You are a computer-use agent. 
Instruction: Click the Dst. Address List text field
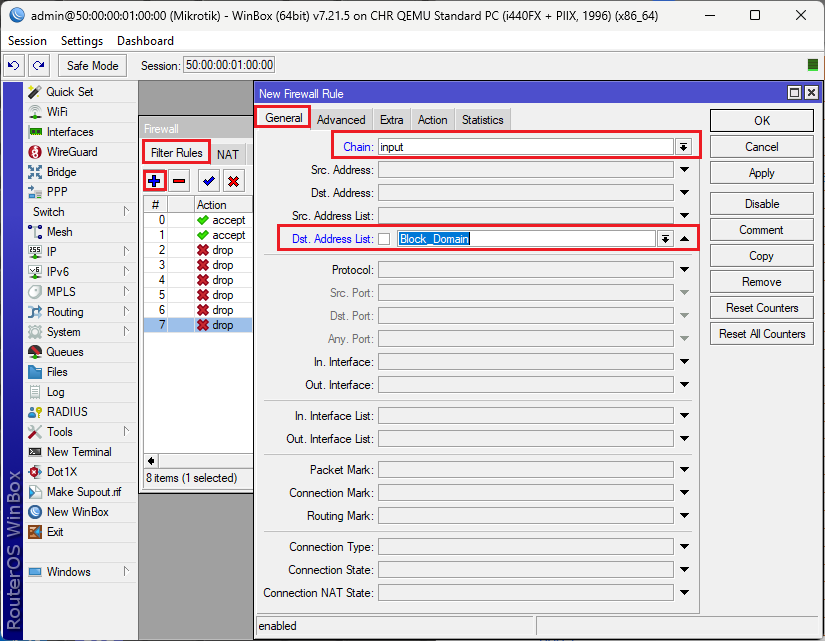526,239
